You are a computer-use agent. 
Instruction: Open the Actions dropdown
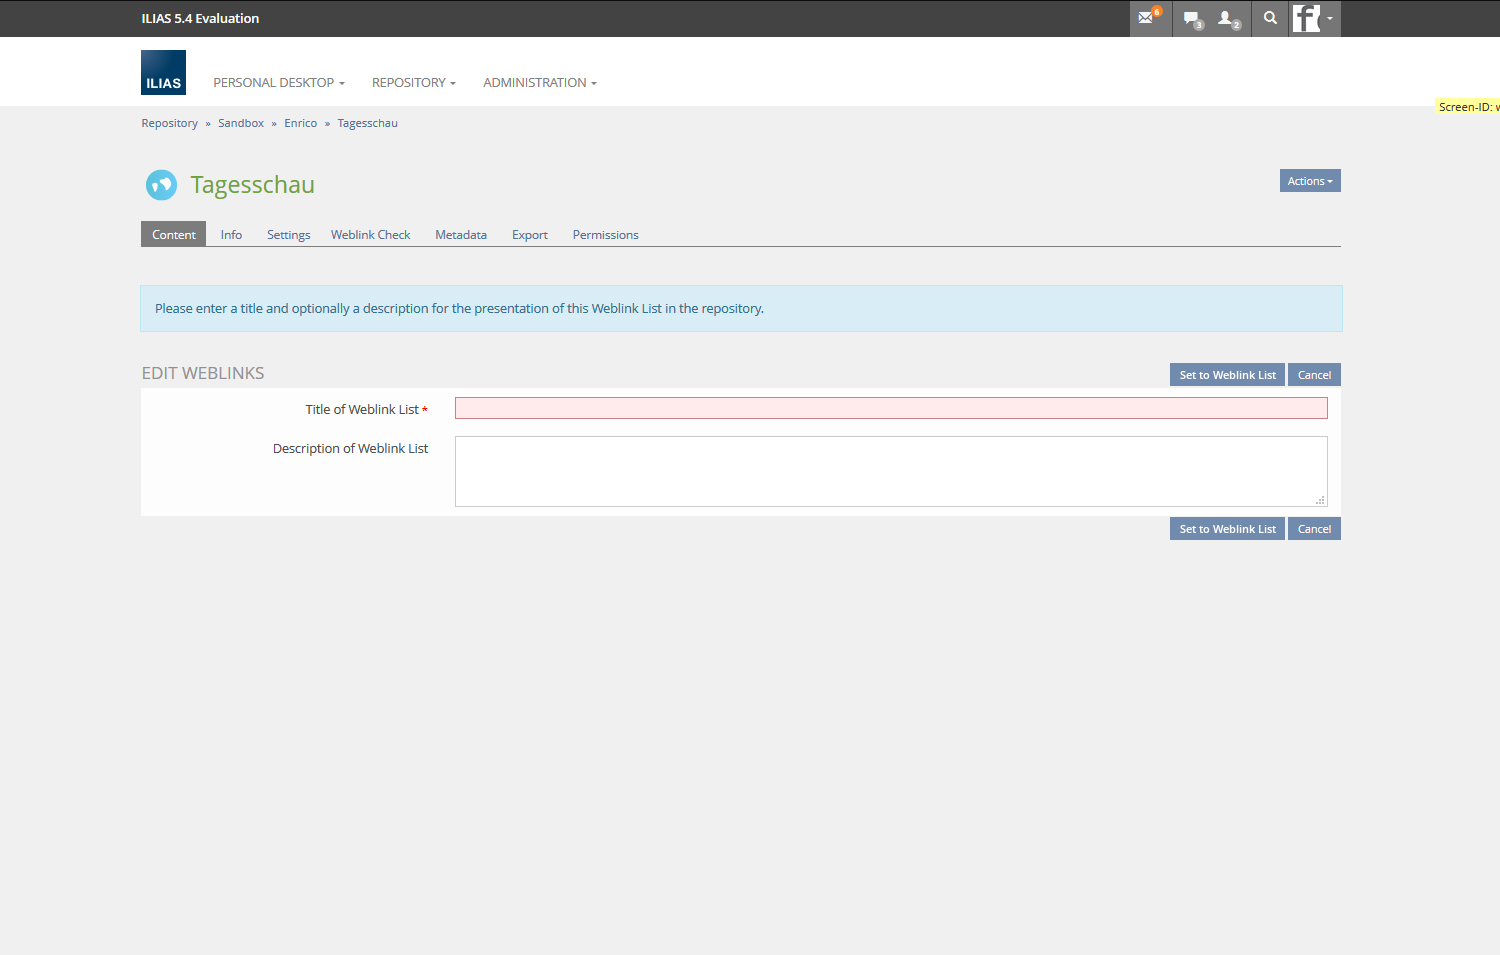click(1309, 181)
